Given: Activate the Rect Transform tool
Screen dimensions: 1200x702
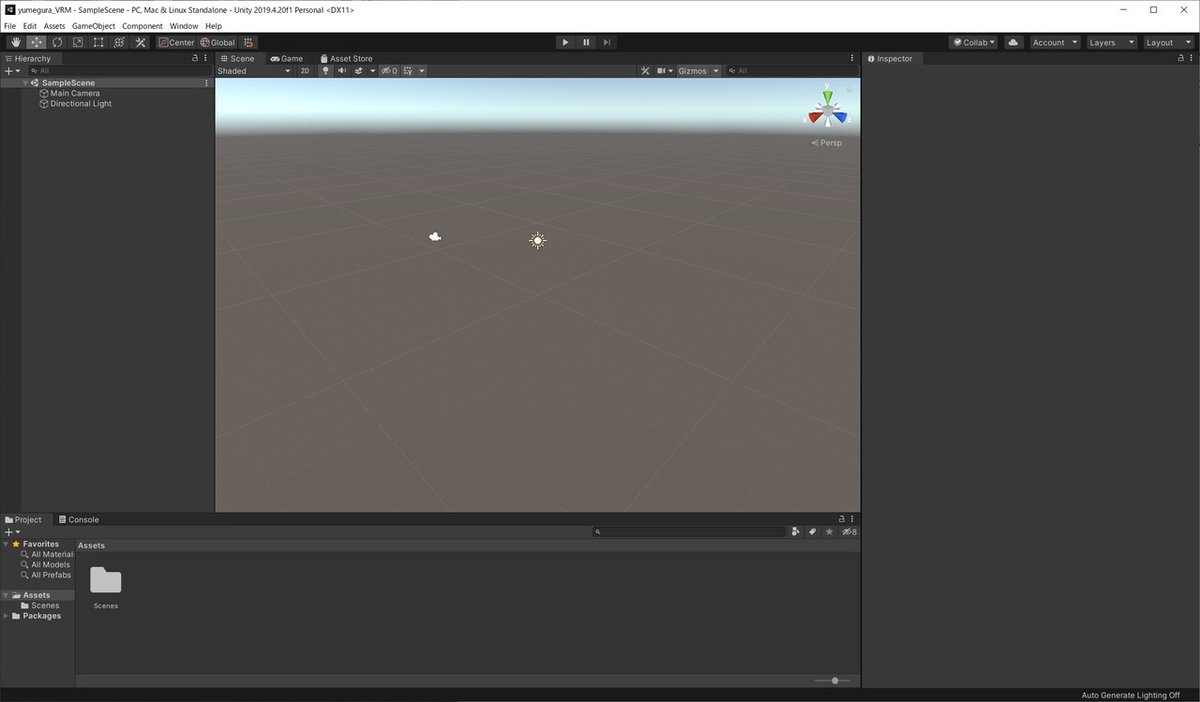Looking at the screenshot, I should click(98, 42).
